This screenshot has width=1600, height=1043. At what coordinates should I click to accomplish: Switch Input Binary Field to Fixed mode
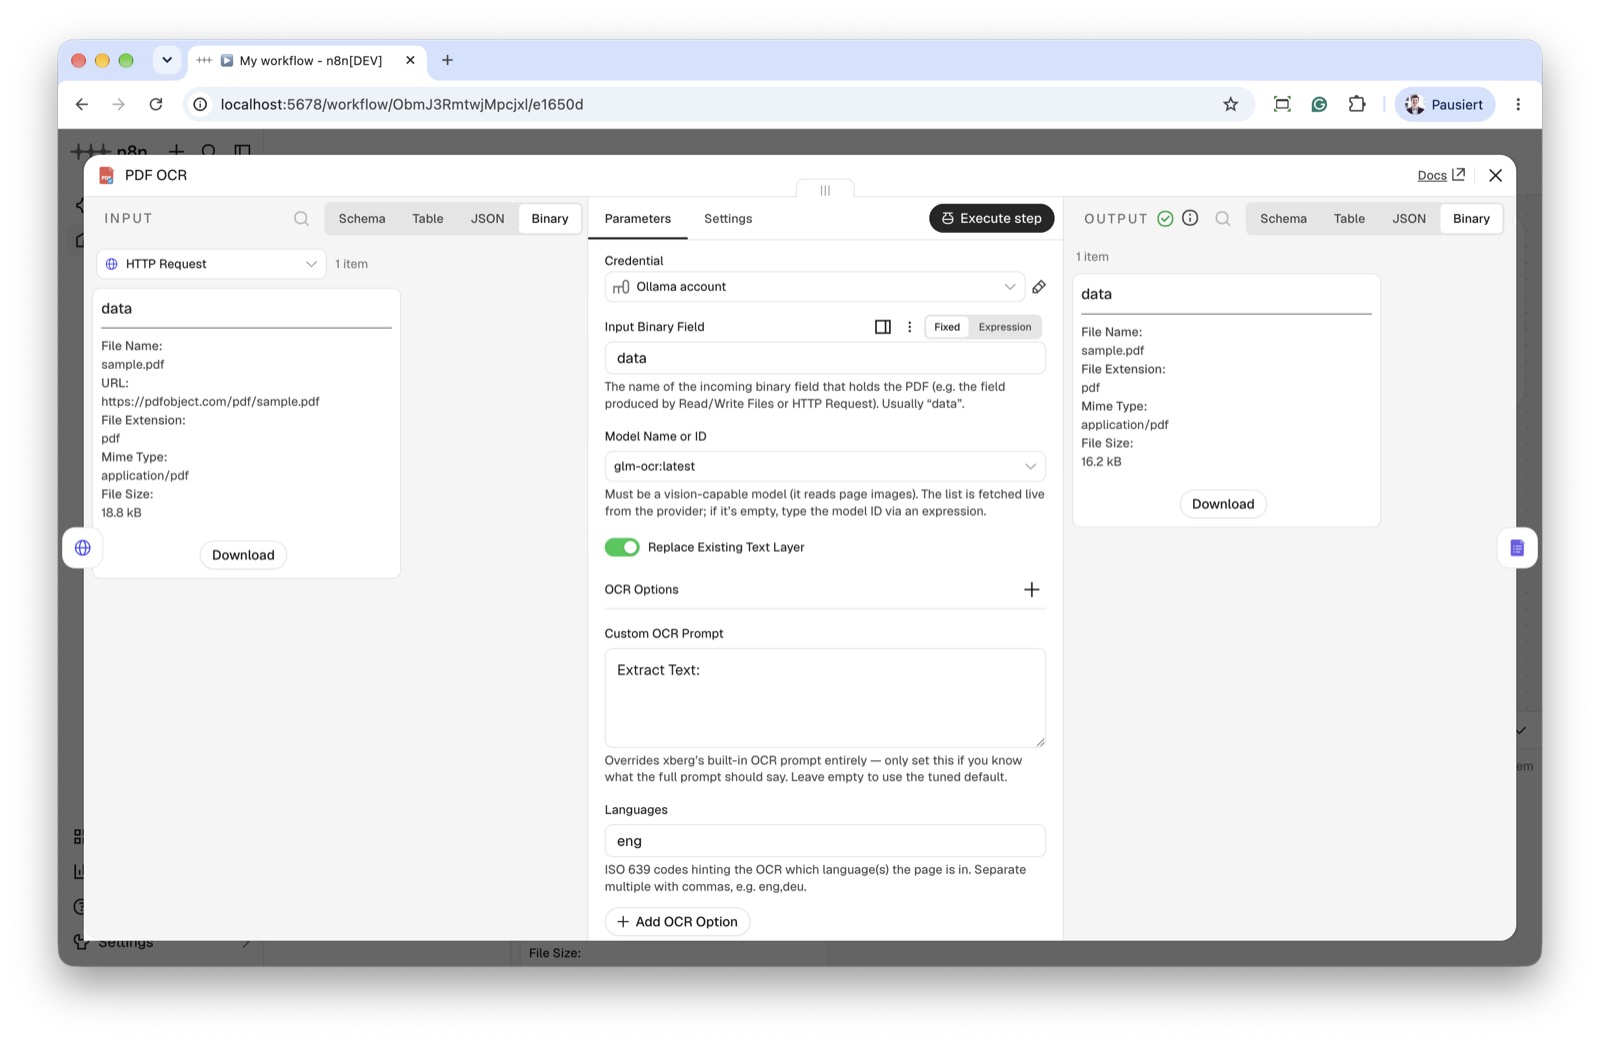pyautogui.click(x=947, y=327)
